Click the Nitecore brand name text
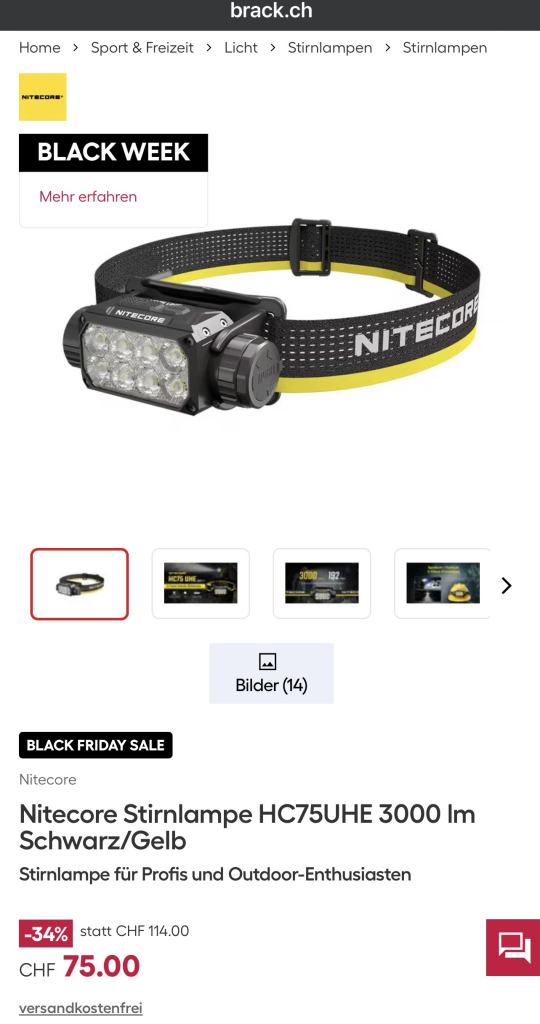The height and width of the screenshot is (1024, 540). click(x=48, y=779)
